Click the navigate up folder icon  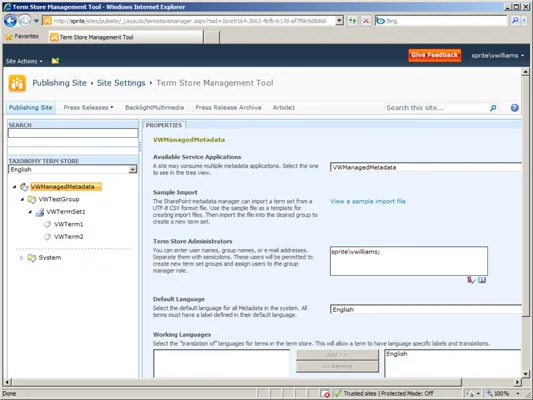55,61
